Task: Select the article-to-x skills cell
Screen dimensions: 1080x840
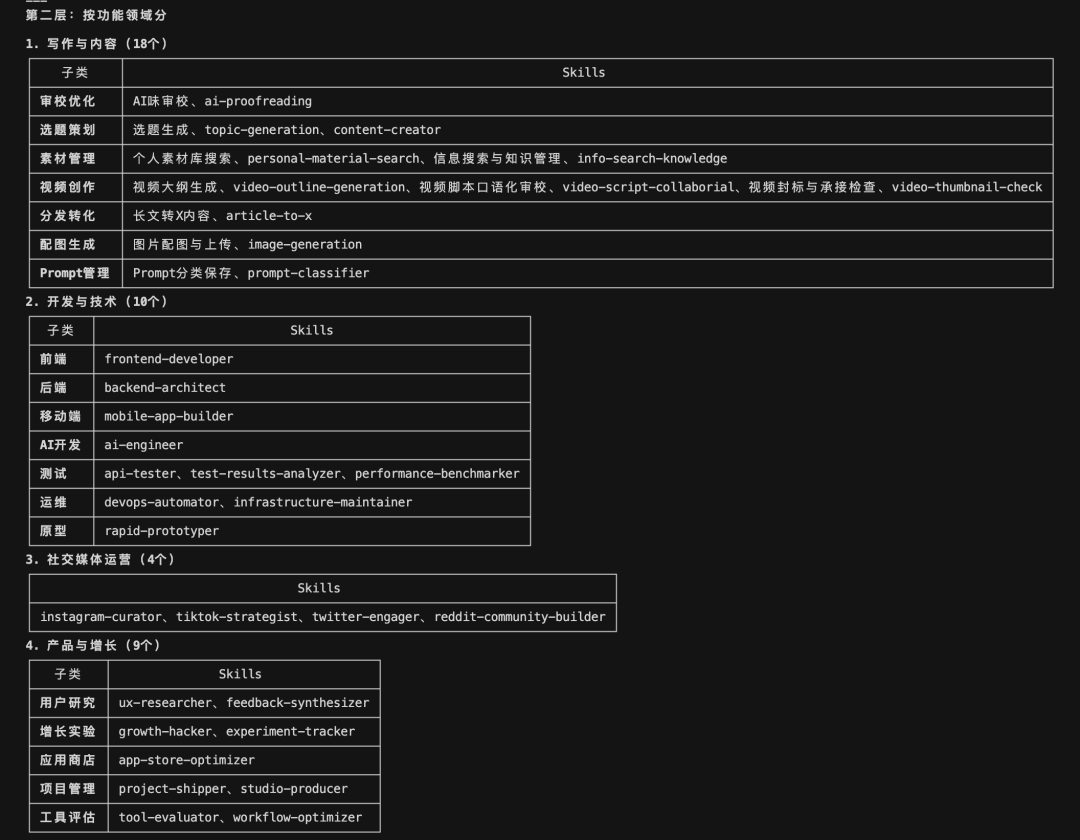Action: 222,216
